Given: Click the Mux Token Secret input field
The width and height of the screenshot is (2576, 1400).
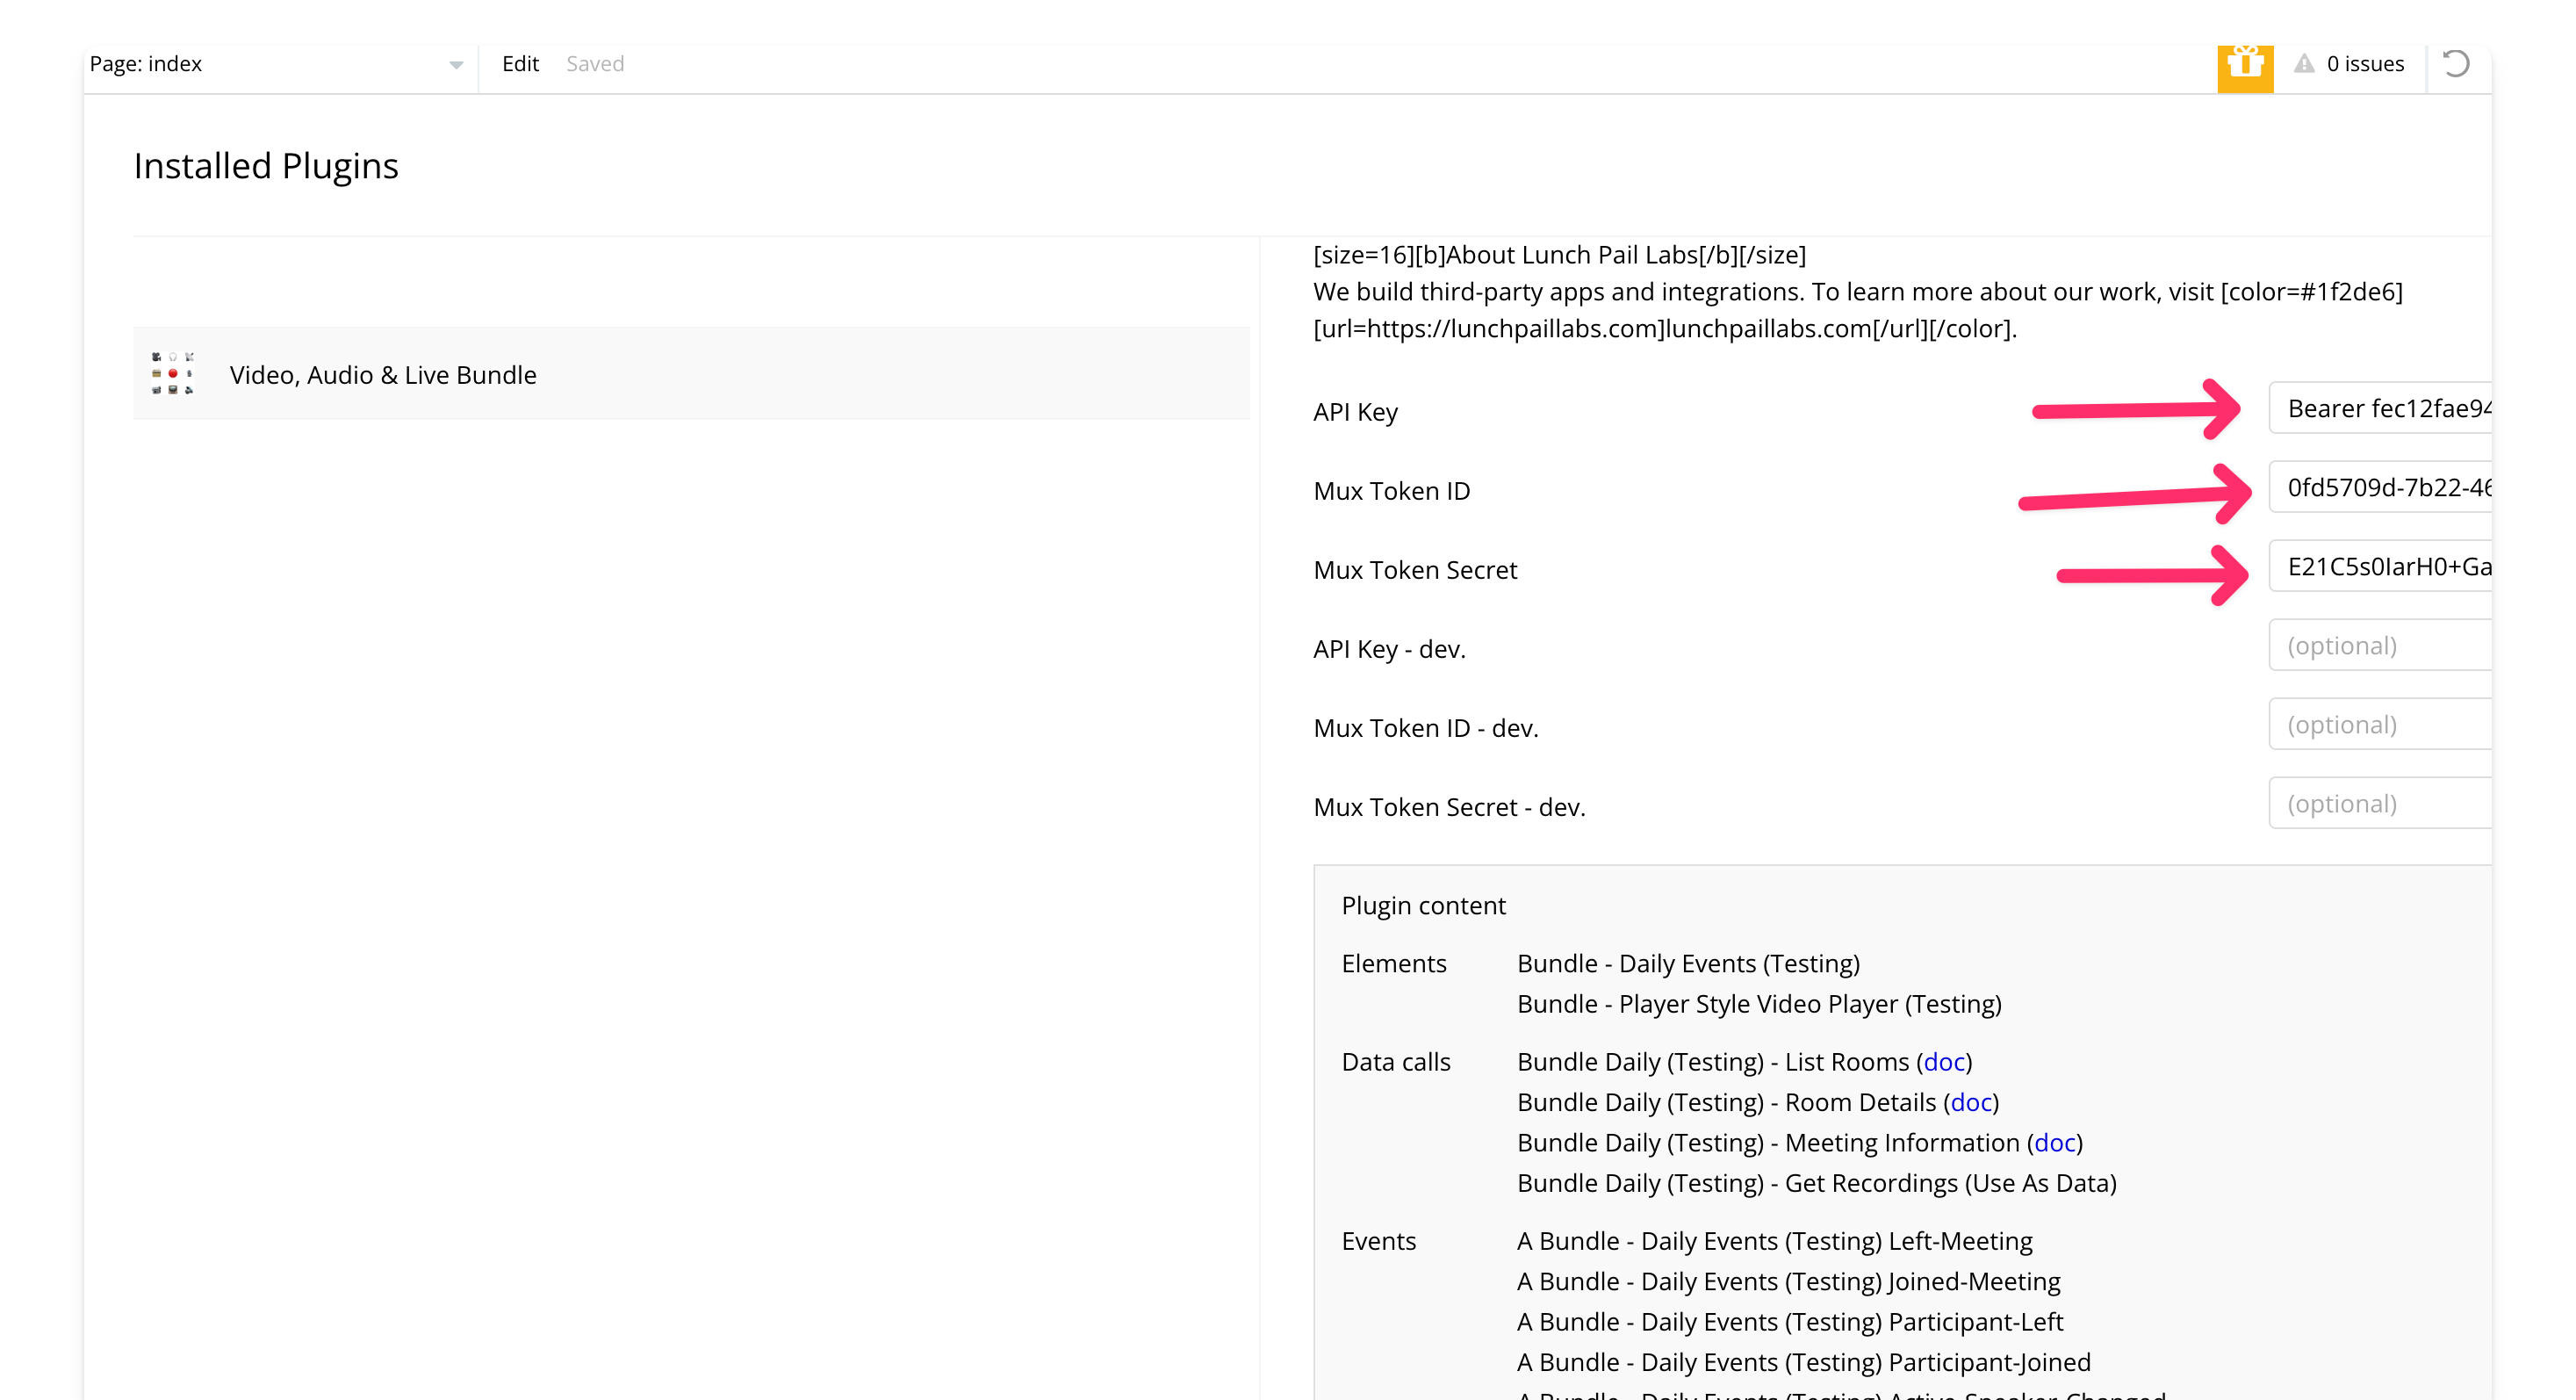Looking at the screenshot, I should [x=2380, y=566].
